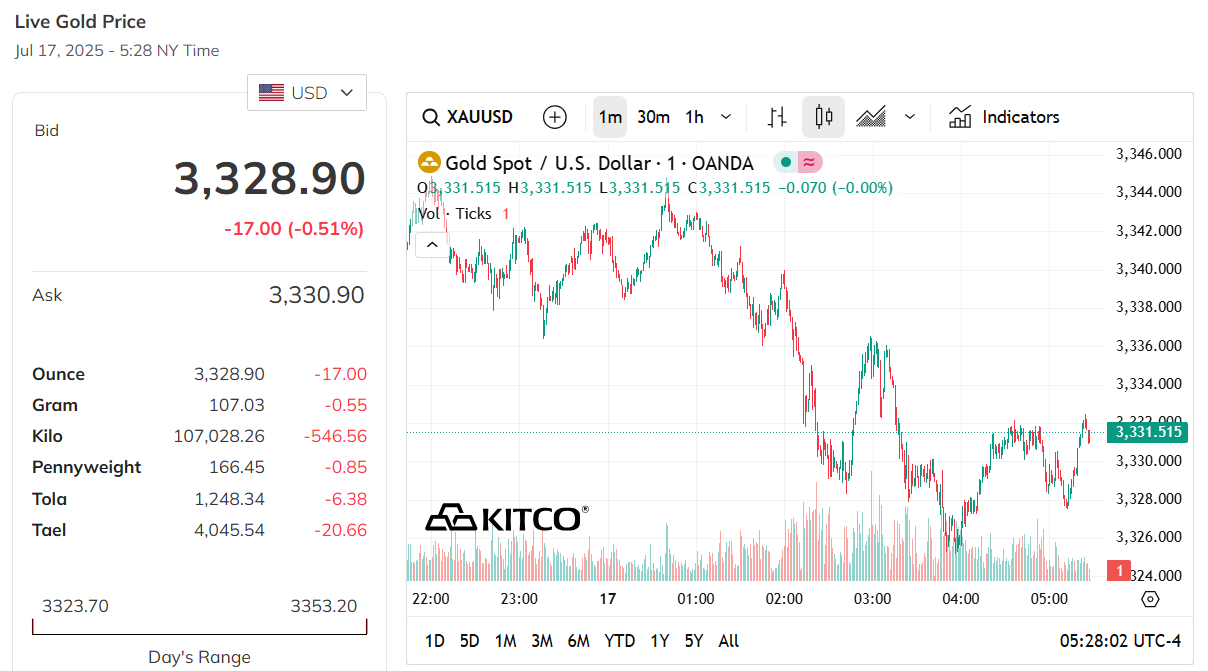
Task: Expand the chart style dropdown chevron
Action: point(910,117)
